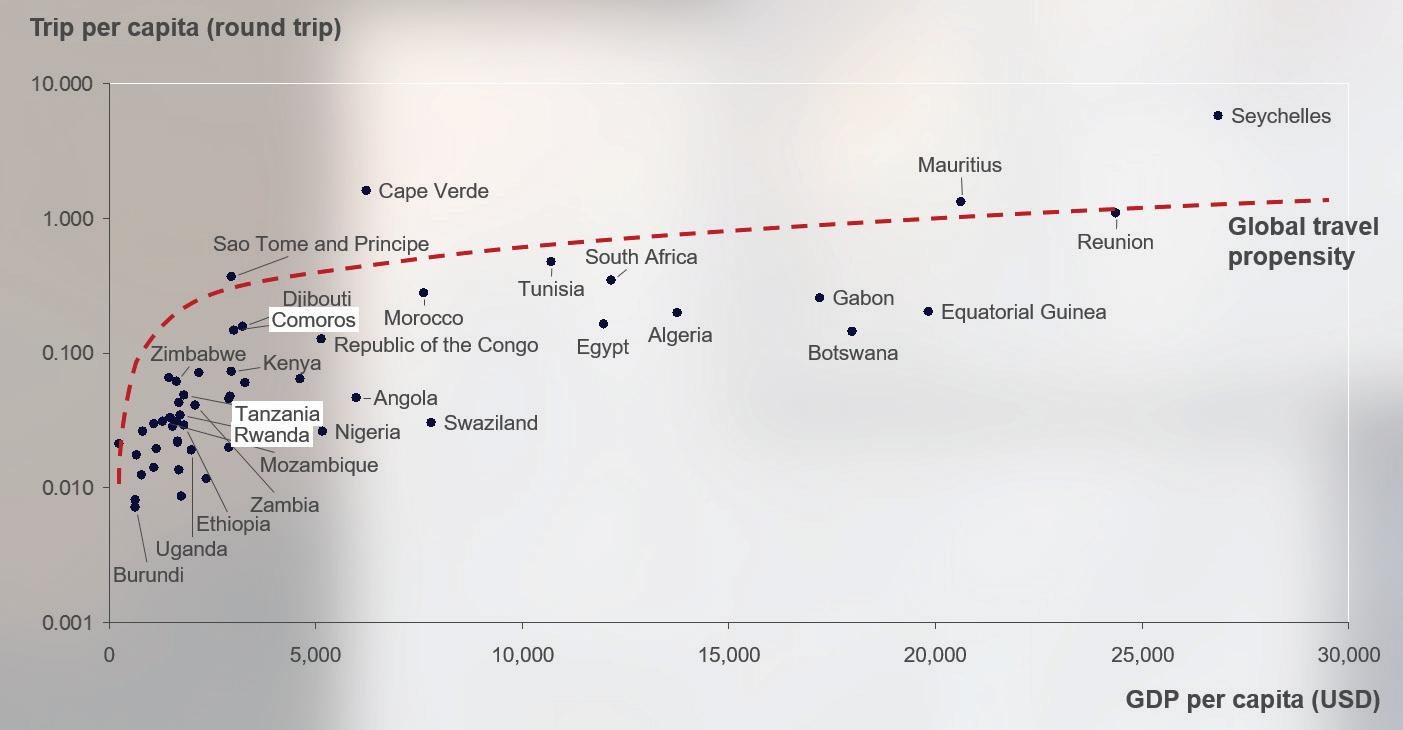Click the Equatorial Guinea data point
The width and height of the screenshot is (1403, 730).
pyautogui.click(x=928, y=312)
